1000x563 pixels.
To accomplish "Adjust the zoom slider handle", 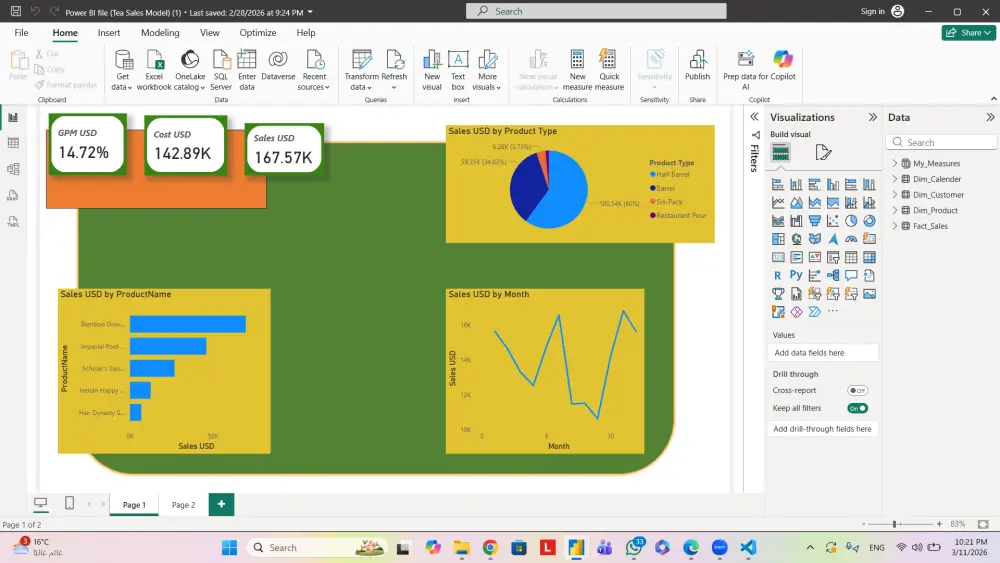I will pos(895,524).
